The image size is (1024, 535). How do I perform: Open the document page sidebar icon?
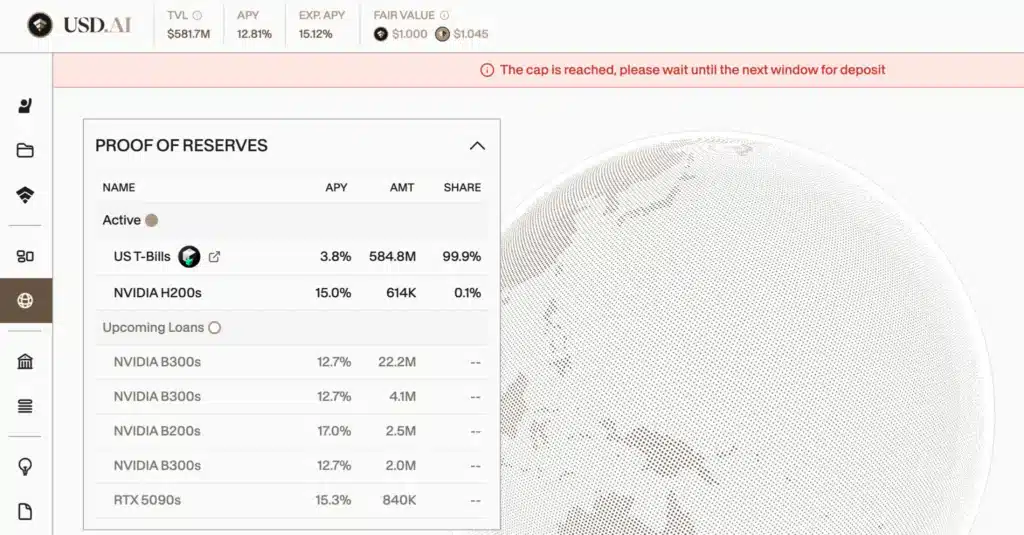25,511
